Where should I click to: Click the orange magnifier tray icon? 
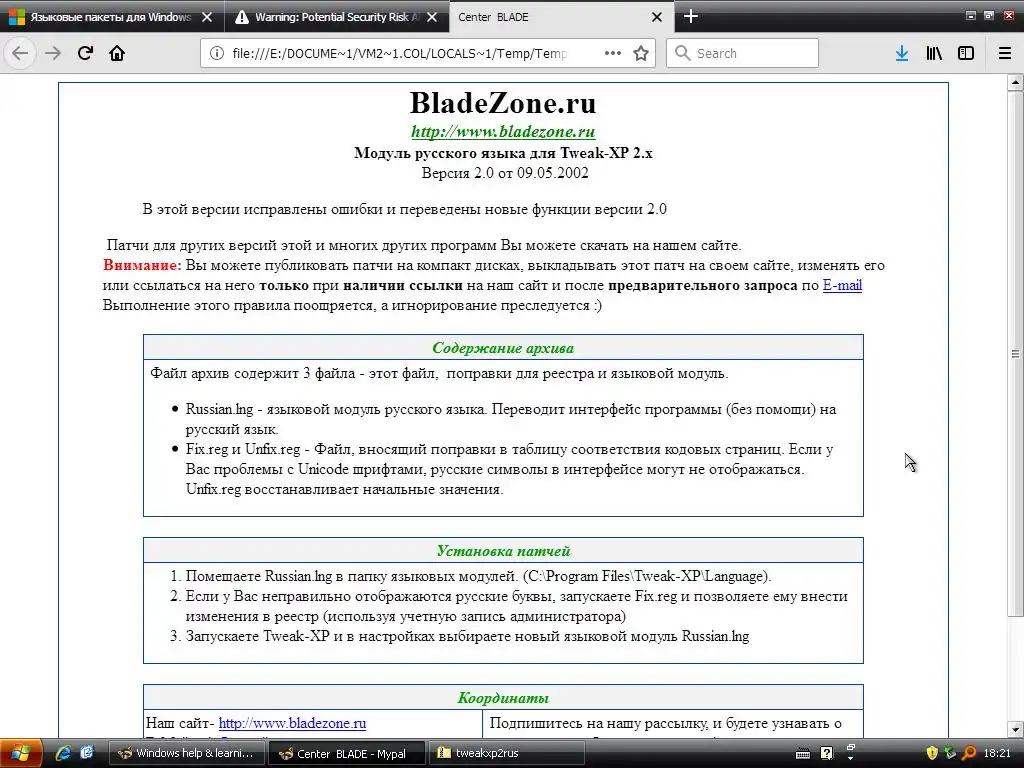click(968, 753)
